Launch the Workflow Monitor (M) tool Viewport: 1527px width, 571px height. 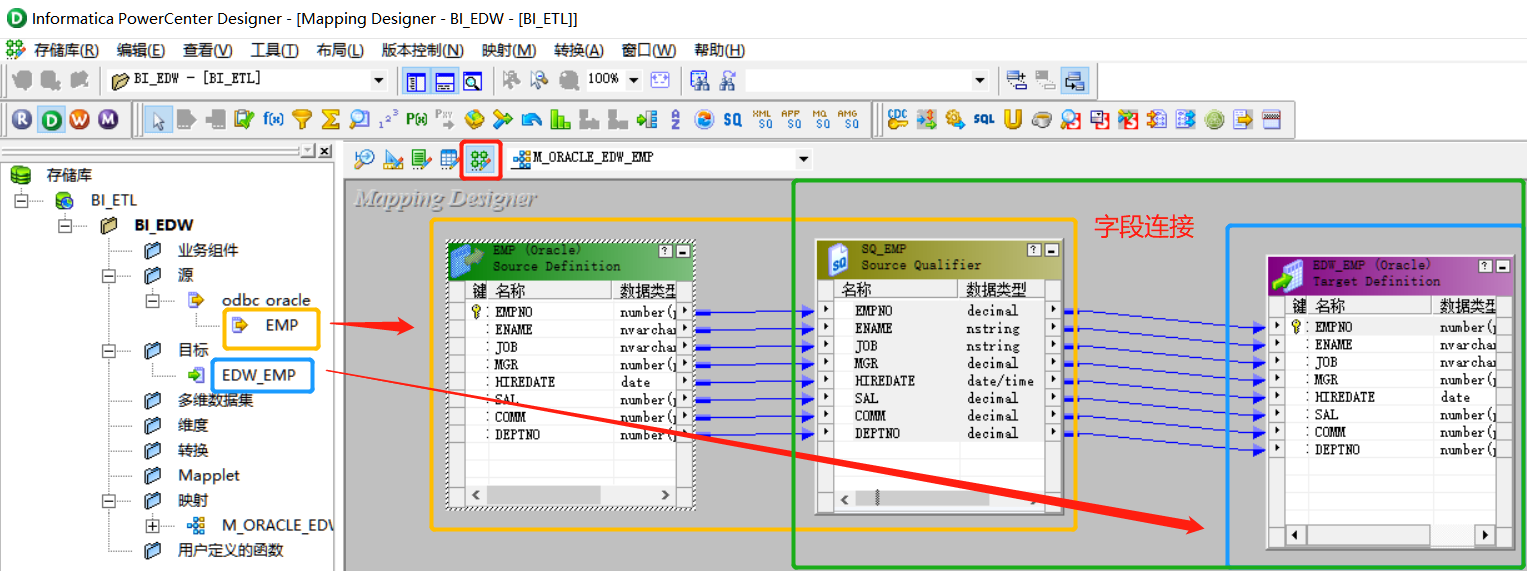point(108,120)
